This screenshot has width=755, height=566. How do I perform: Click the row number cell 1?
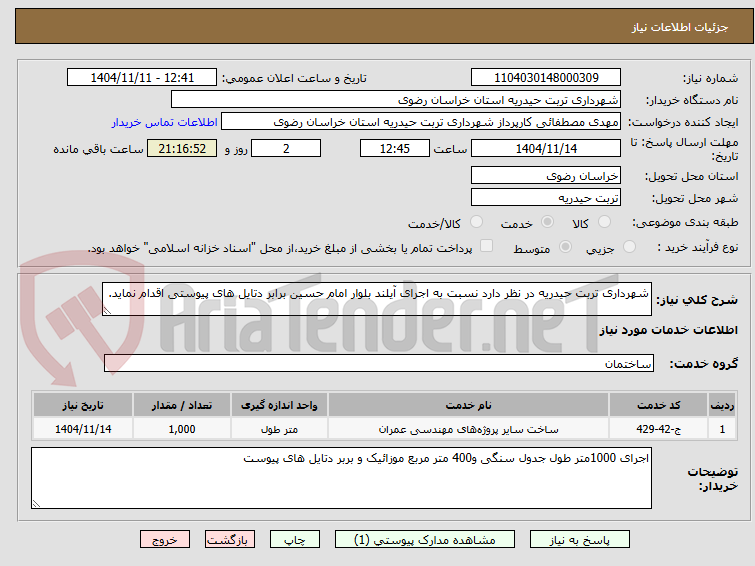point(722,429)
